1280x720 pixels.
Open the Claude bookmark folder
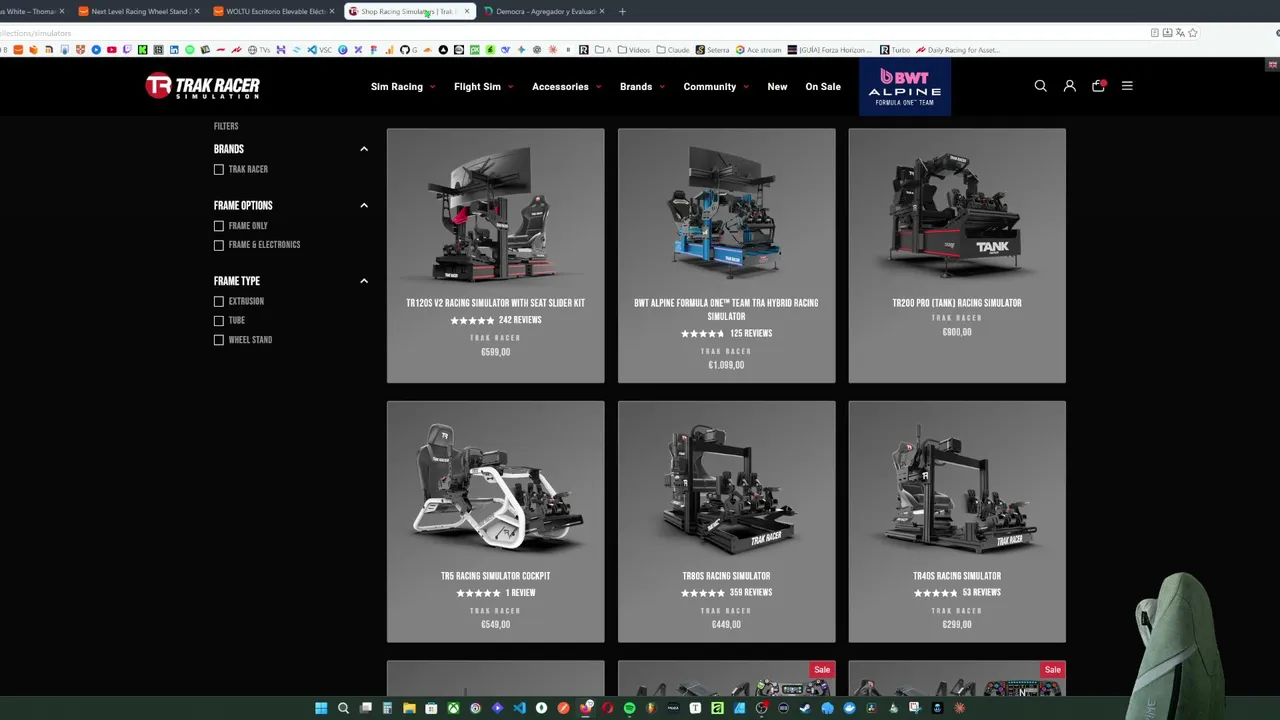(x=672, y=50)
